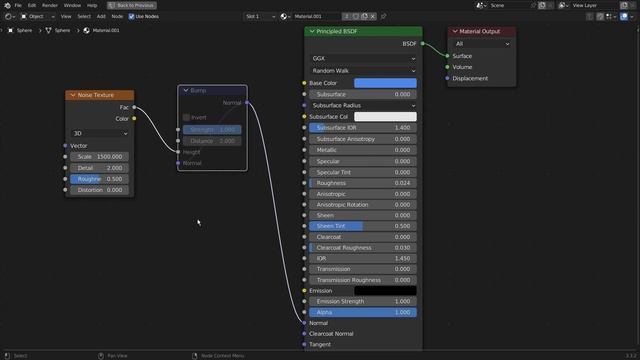640x360 pixels.
Task: Click the Bump Strength field
Action: tap(212, 130)
